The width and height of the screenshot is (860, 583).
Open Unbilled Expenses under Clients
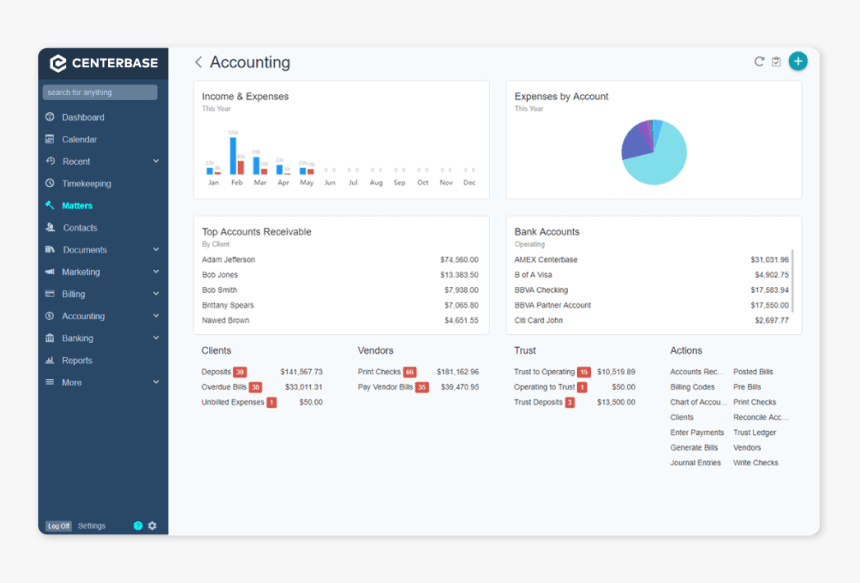(x=233, y=402)
